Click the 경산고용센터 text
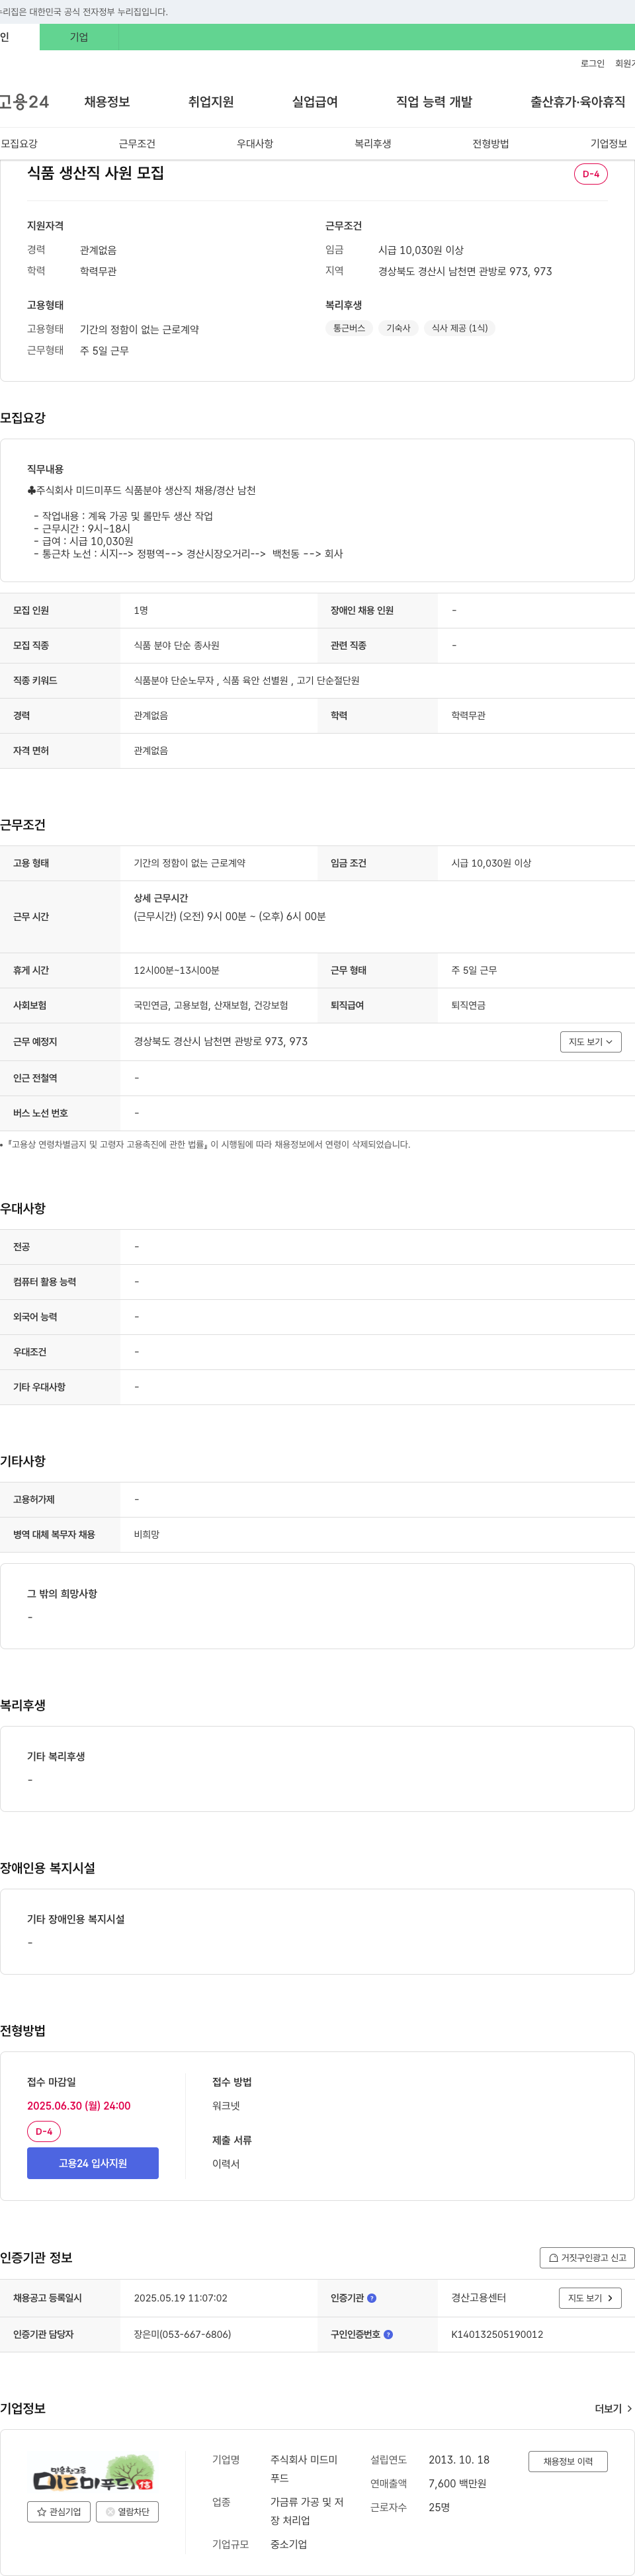Screen dimensions: 635x2576 click(478, 2298)
